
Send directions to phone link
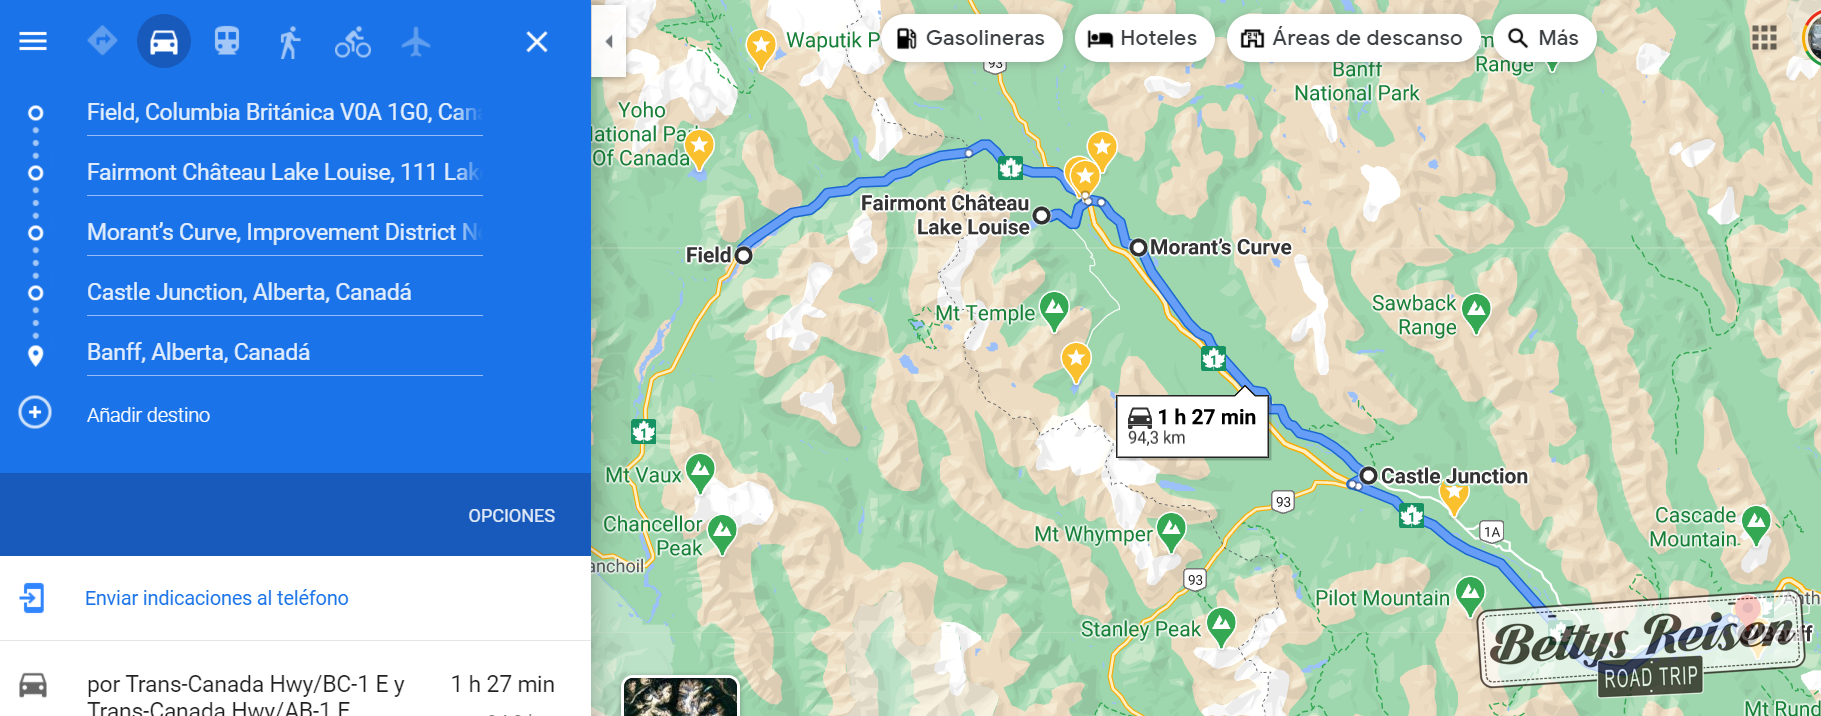pos(217,598)
